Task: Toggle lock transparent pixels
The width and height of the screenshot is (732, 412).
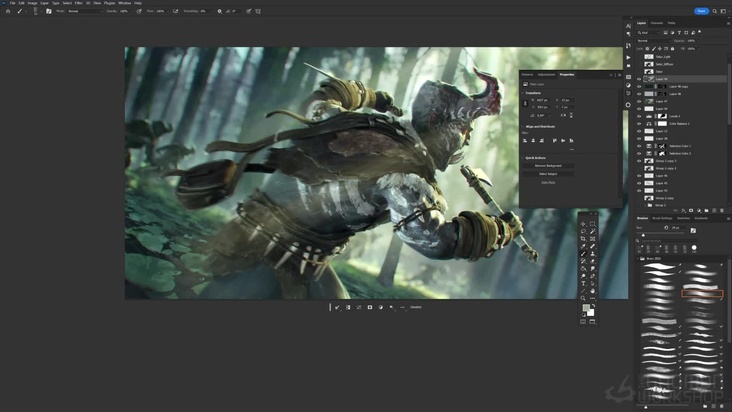Action: [648, 49]
